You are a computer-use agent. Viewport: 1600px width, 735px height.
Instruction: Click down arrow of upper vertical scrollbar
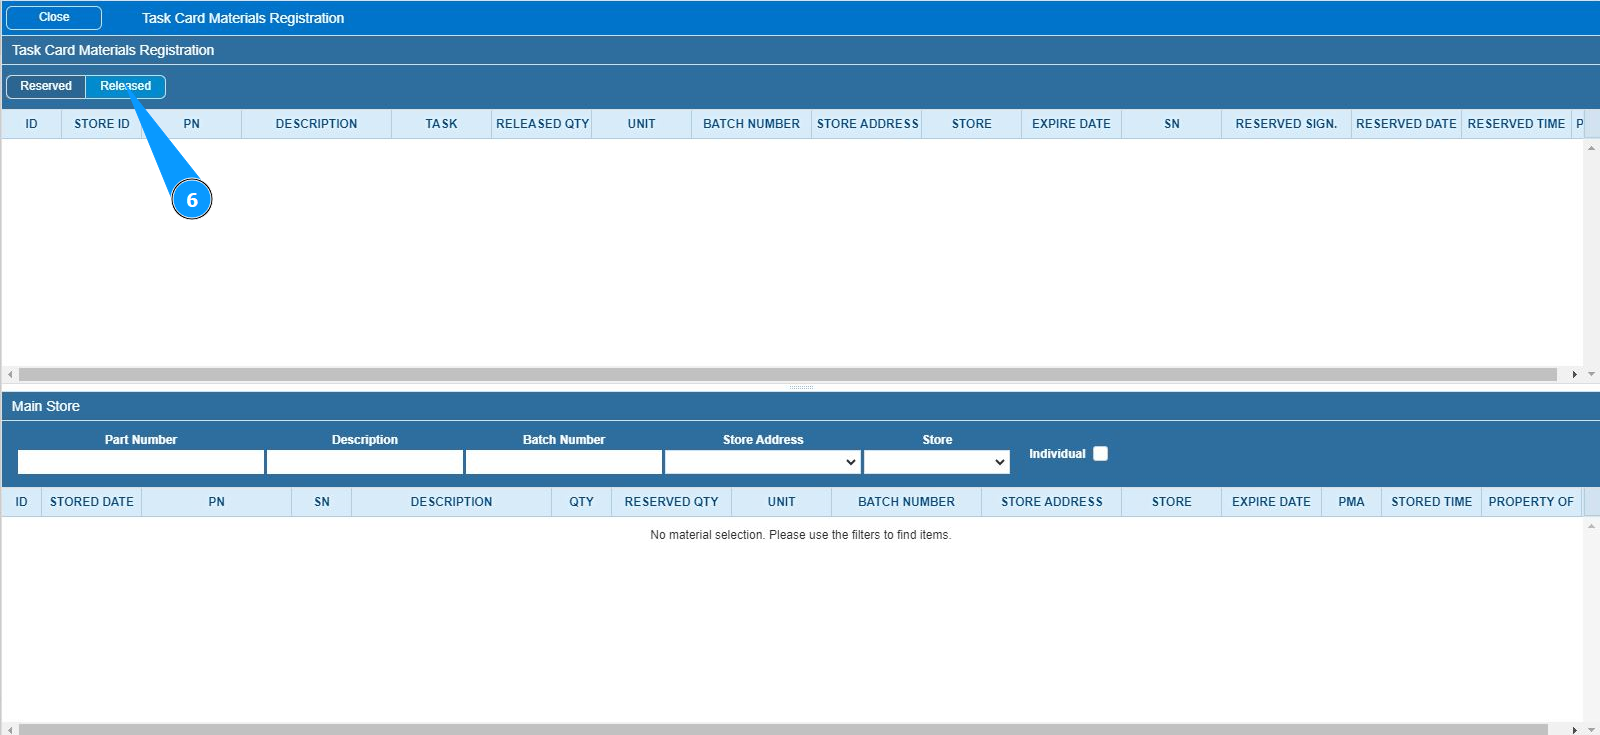(1591, 374)
